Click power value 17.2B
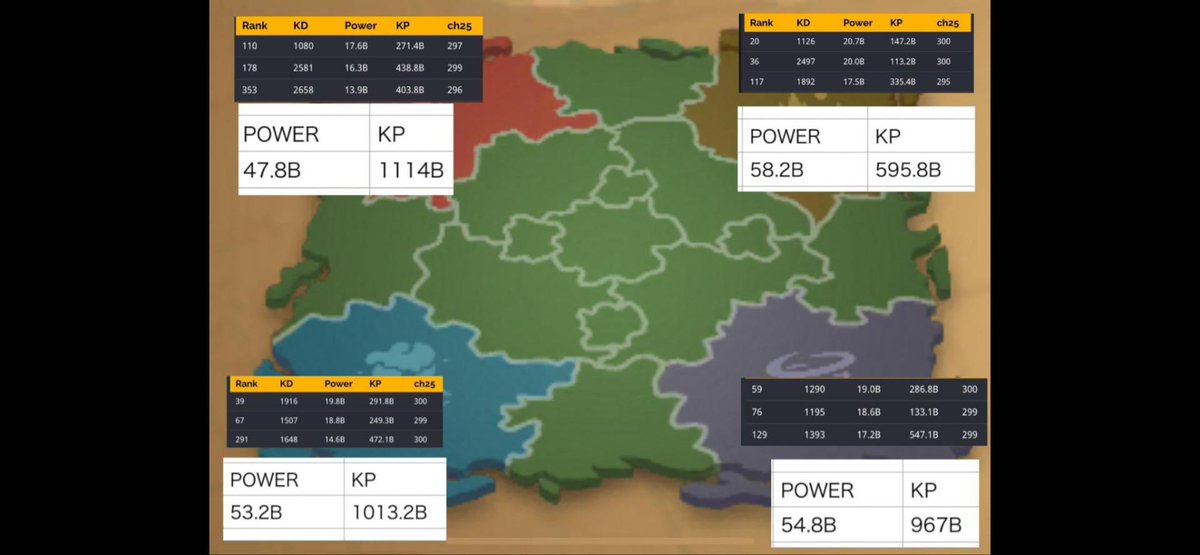The width and height of the screenshot is (1200, 555). pyautogui.click(x=868, y=435)
